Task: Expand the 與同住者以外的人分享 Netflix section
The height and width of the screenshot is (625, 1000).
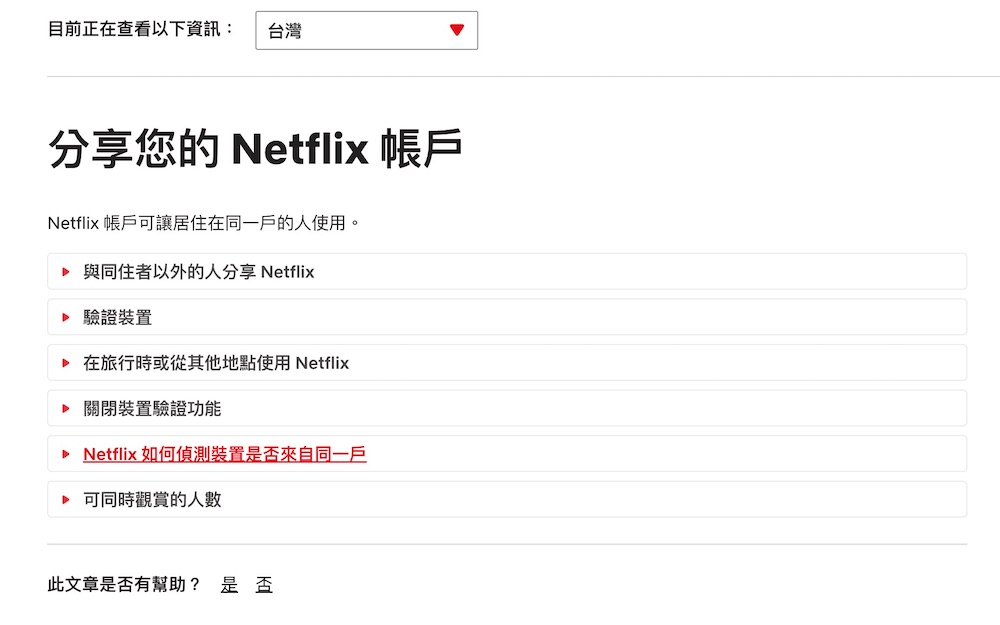Action: (198, 272)
